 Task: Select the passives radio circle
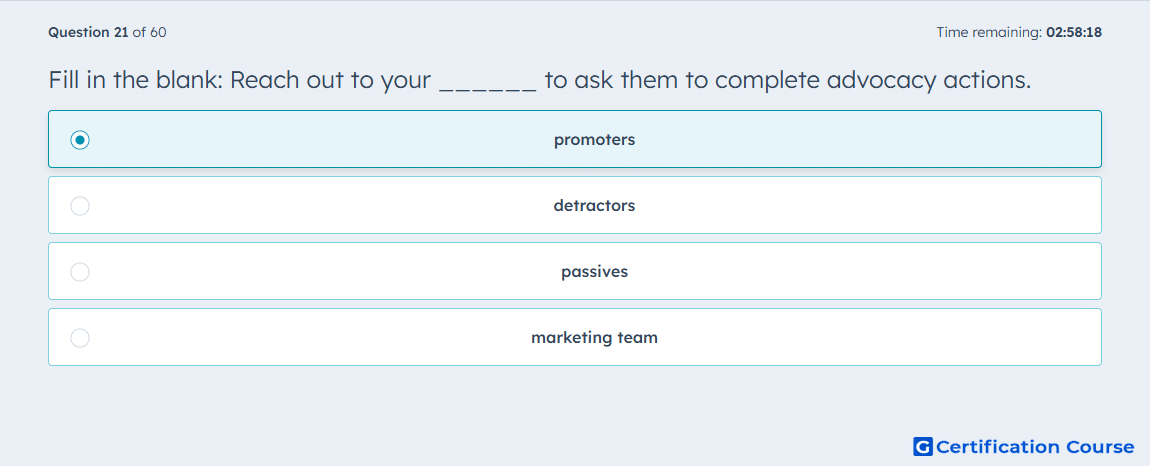coord(80,272)
